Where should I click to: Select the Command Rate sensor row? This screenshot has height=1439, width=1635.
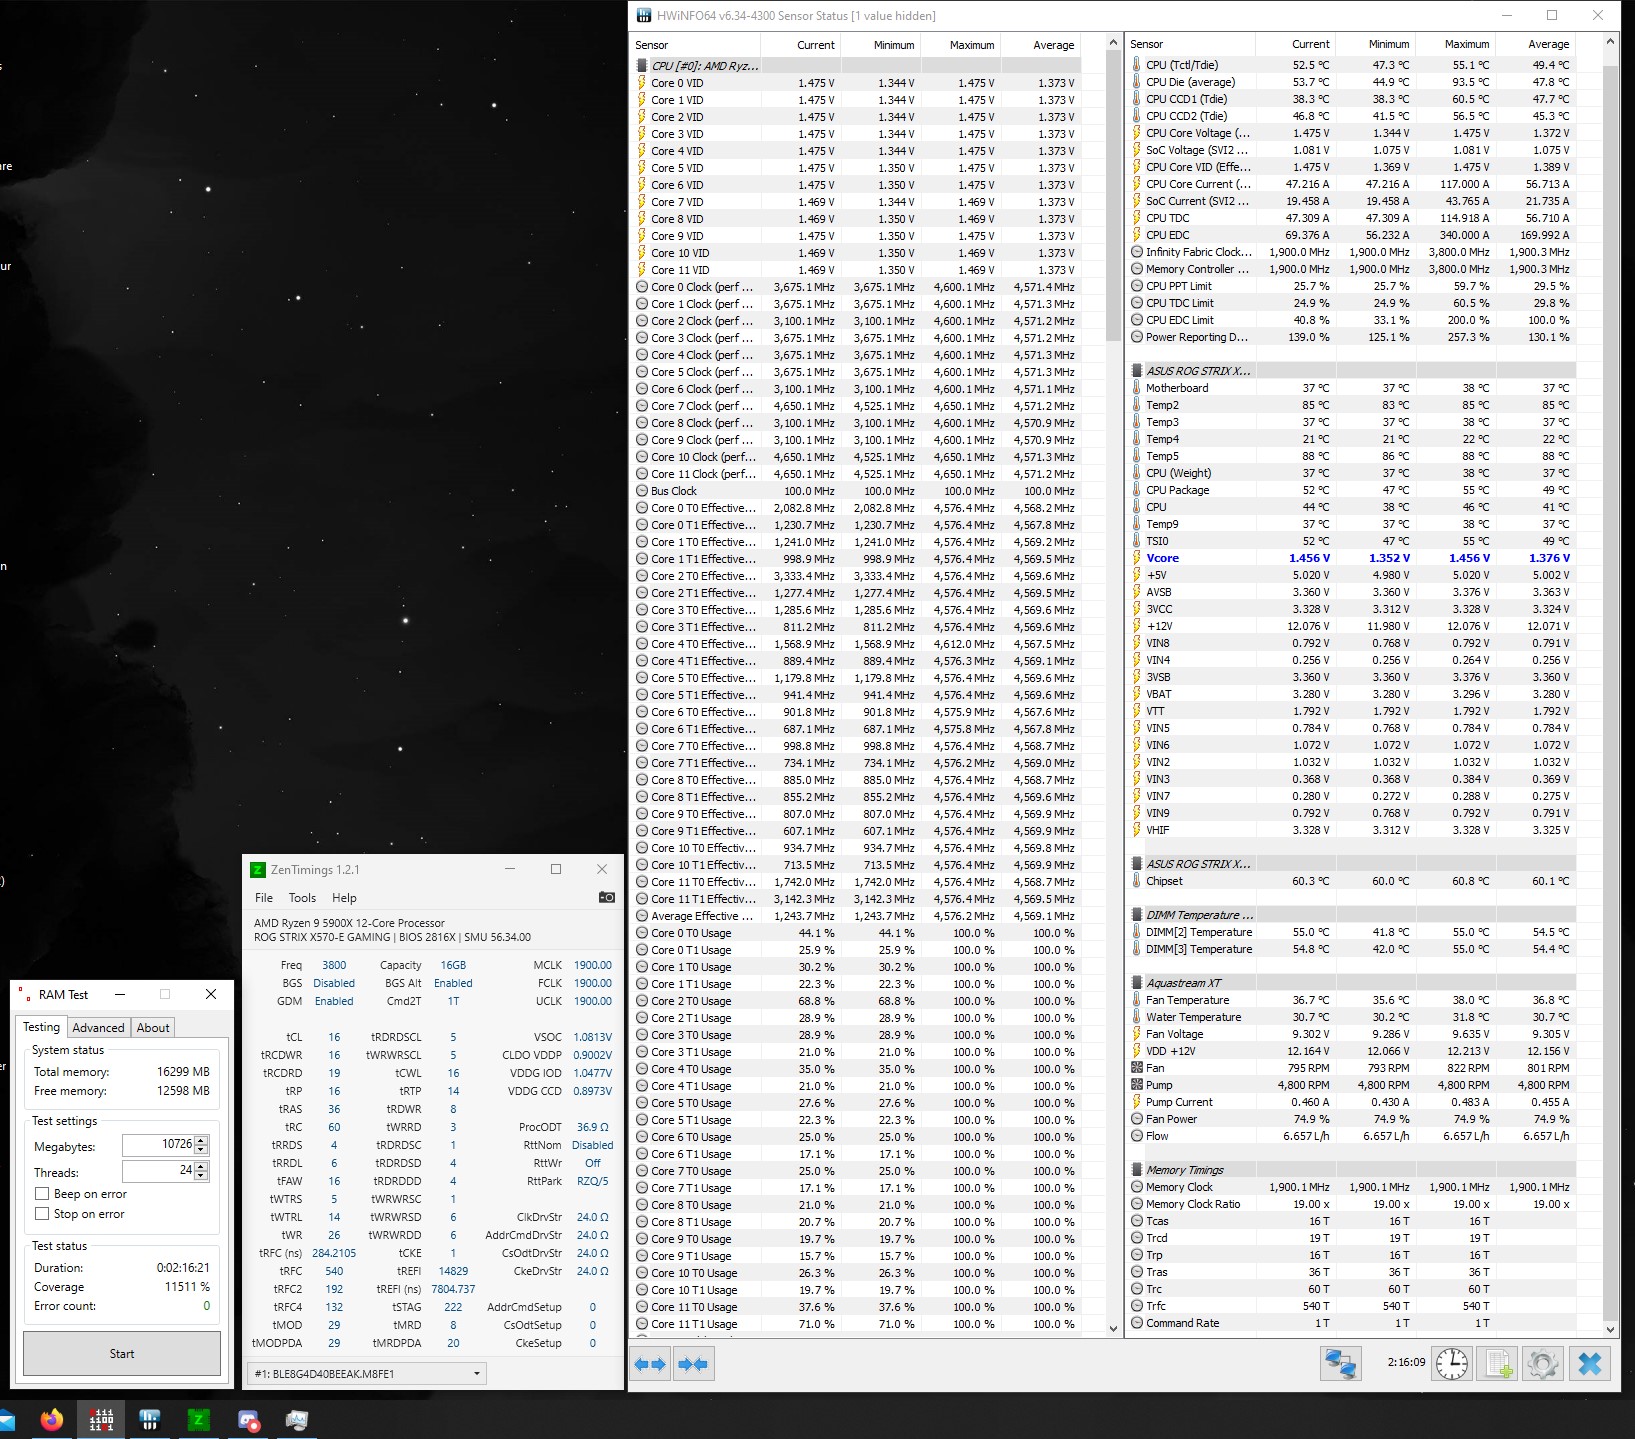1351,1323
